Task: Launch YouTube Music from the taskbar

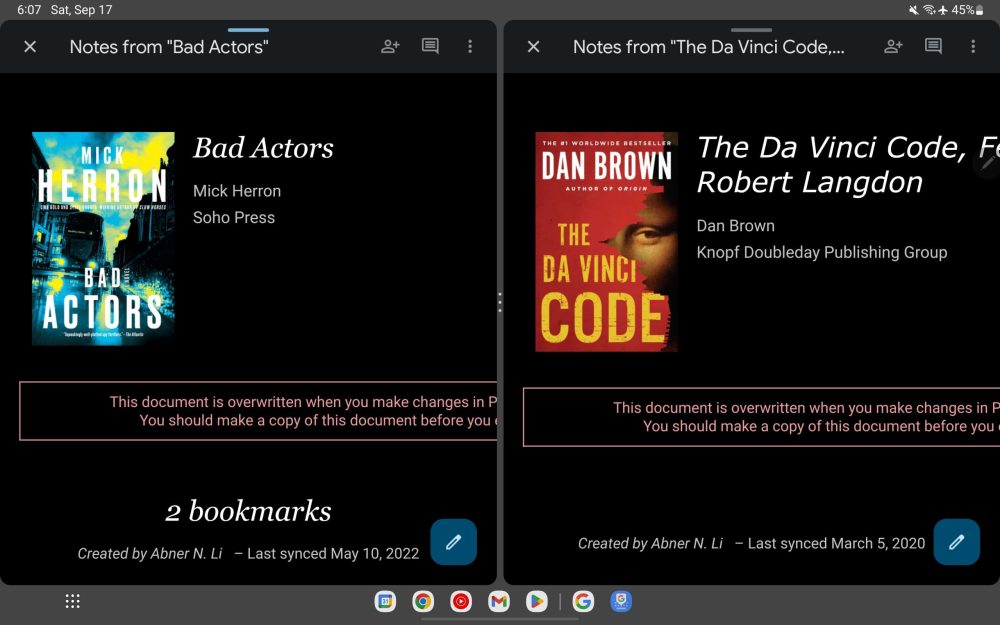Action: [461, 601]
